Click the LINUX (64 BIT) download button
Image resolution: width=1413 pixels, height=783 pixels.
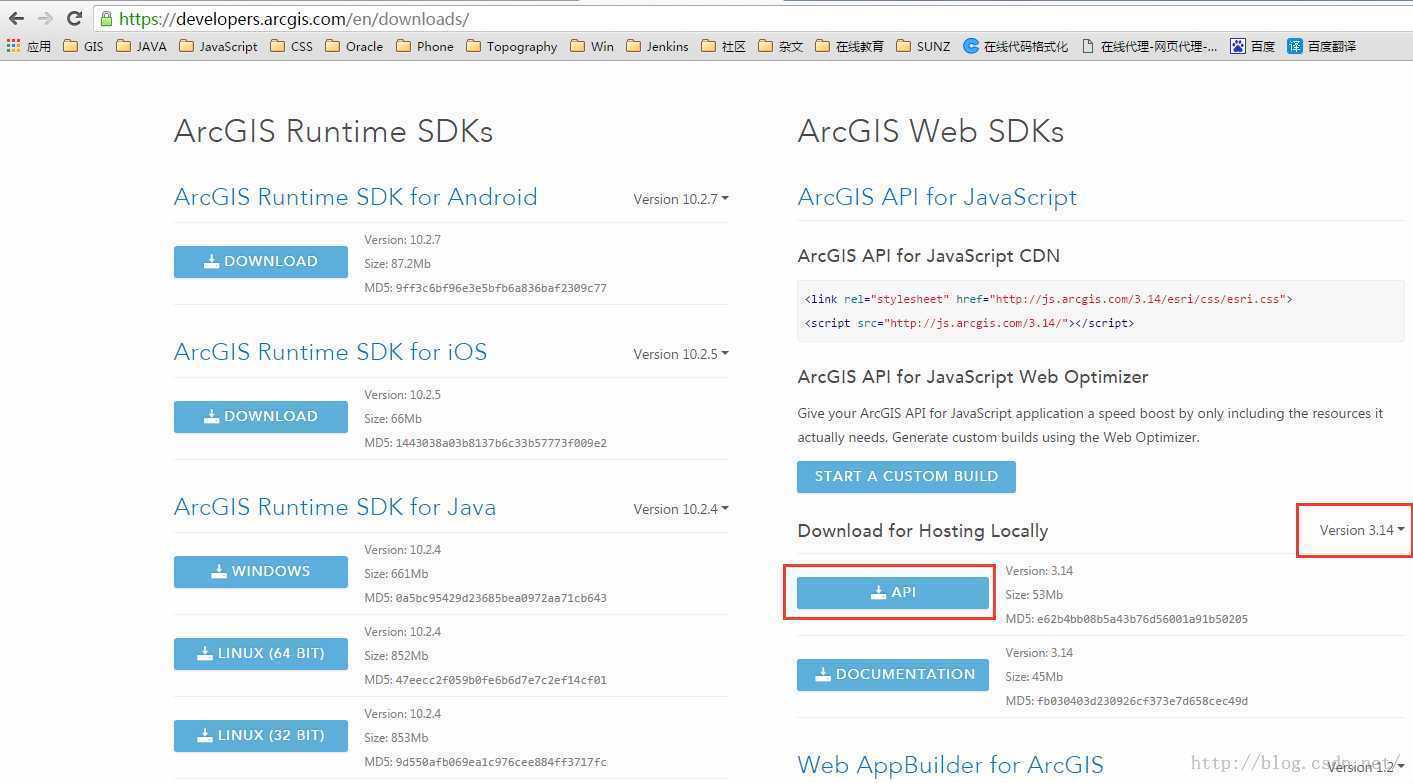261,654
